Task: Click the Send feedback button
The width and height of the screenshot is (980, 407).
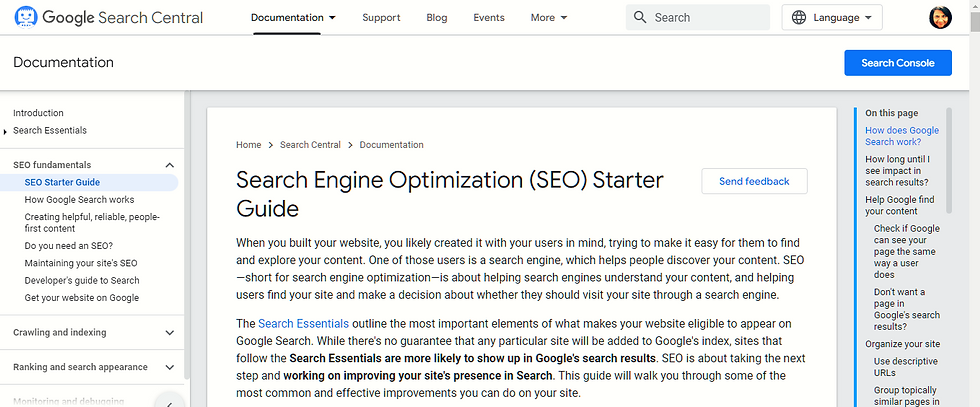Action: tap(754, 181)
